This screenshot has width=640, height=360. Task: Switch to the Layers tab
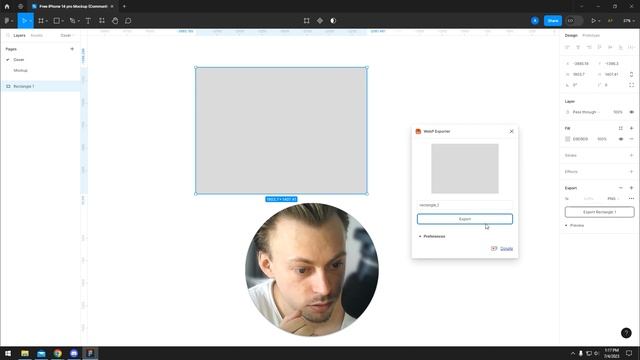coord(19,36)
